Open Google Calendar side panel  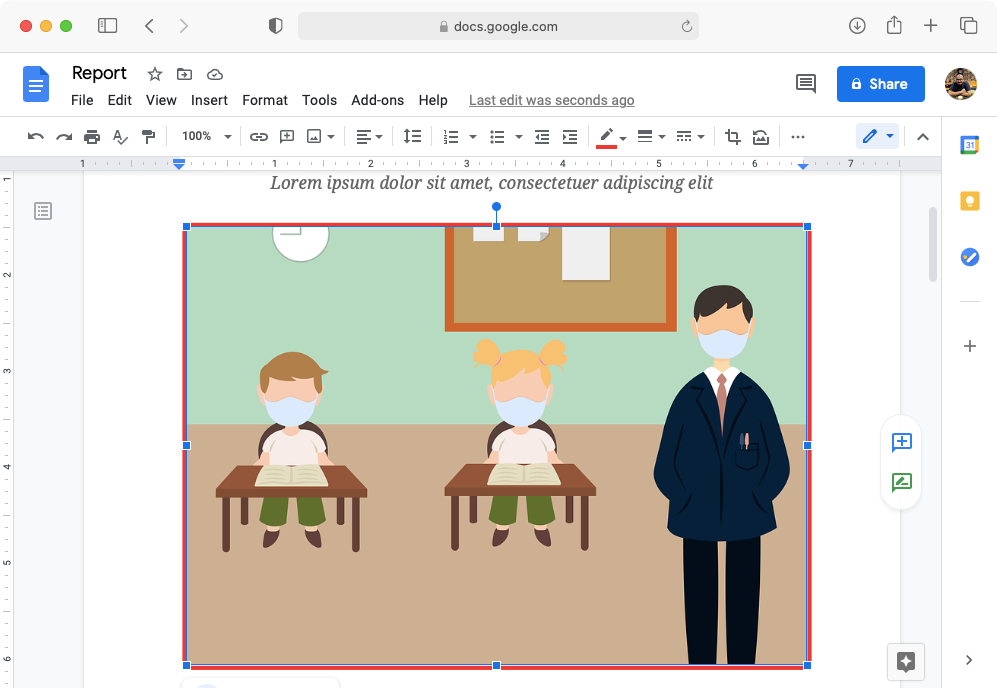tap(969, 145)
